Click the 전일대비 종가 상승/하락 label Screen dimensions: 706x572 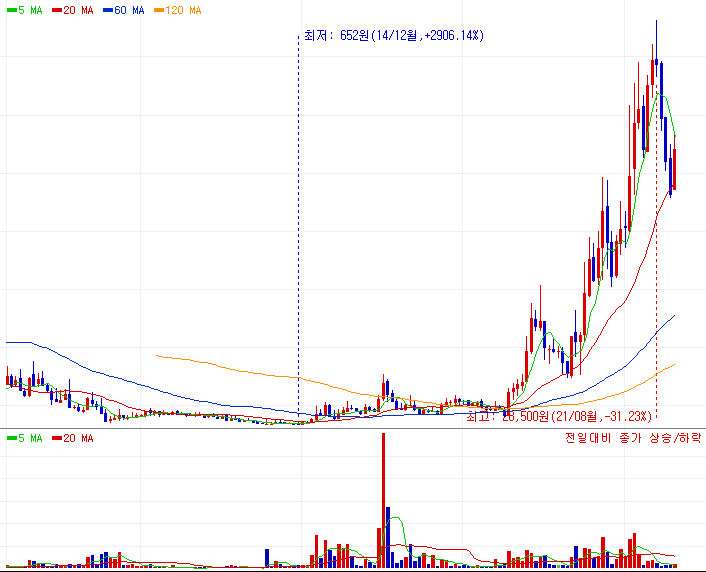633,437
